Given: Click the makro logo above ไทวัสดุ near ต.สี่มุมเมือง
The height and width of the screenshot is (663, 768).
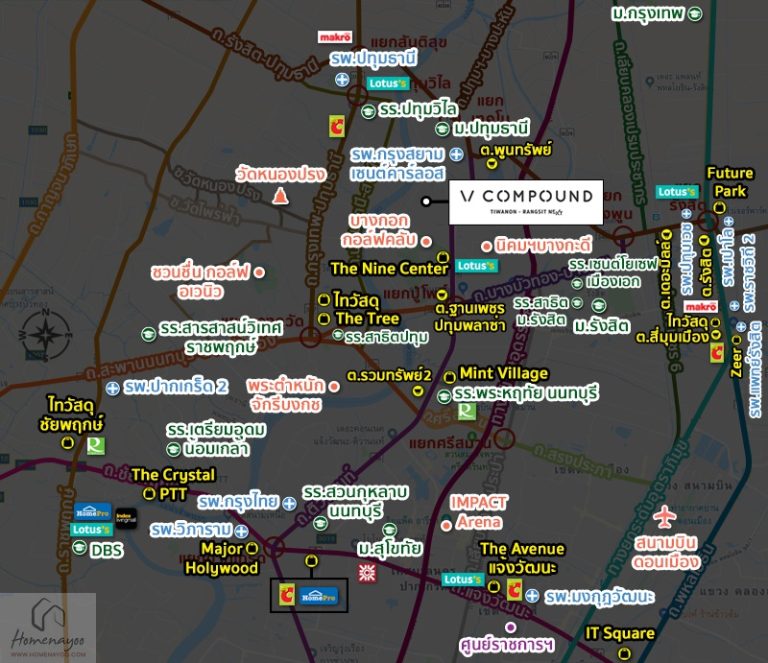Looking at the screenshot, I should pos(701,307).
